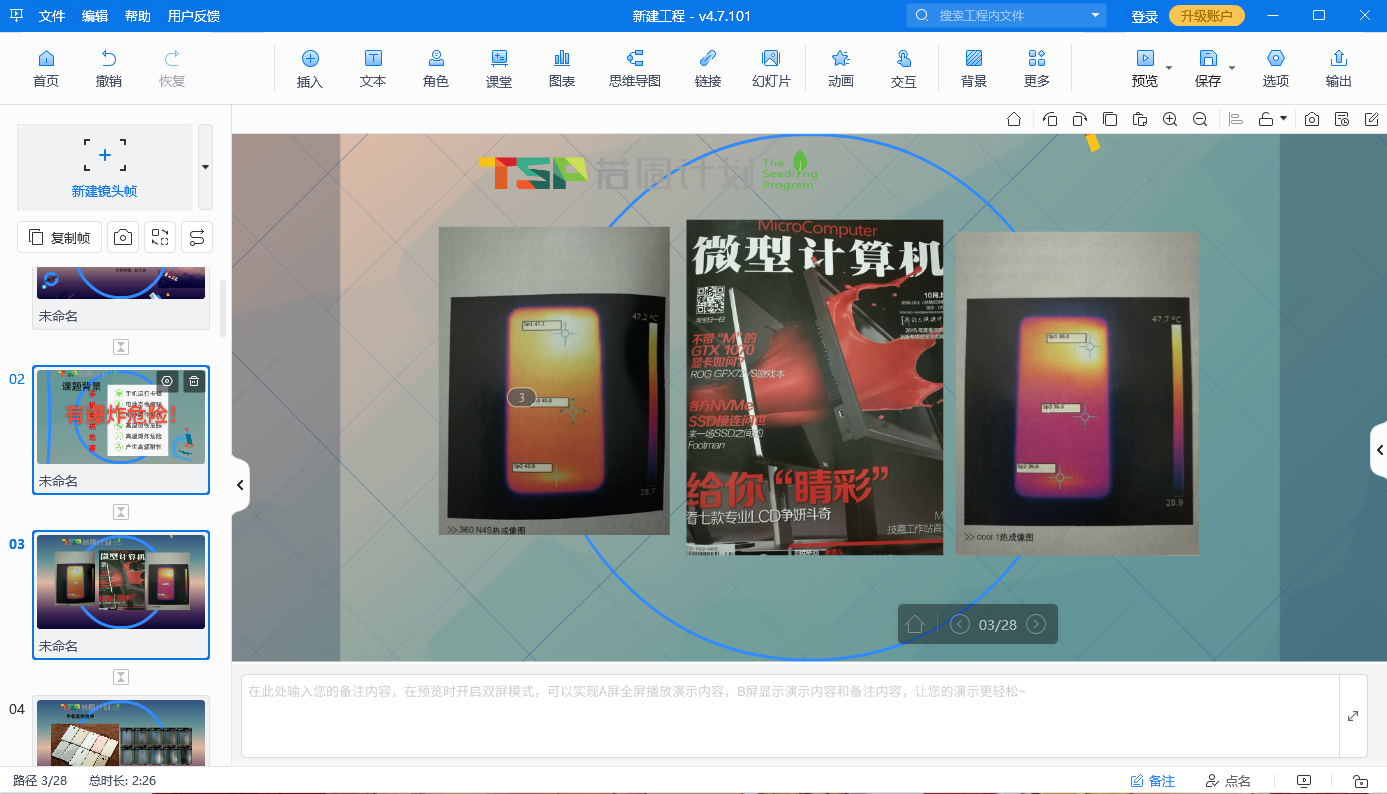This screenshot has width=1387, height=794.
Task: Click transition icon between frames 03 and 04
Action: pos(121,677)
